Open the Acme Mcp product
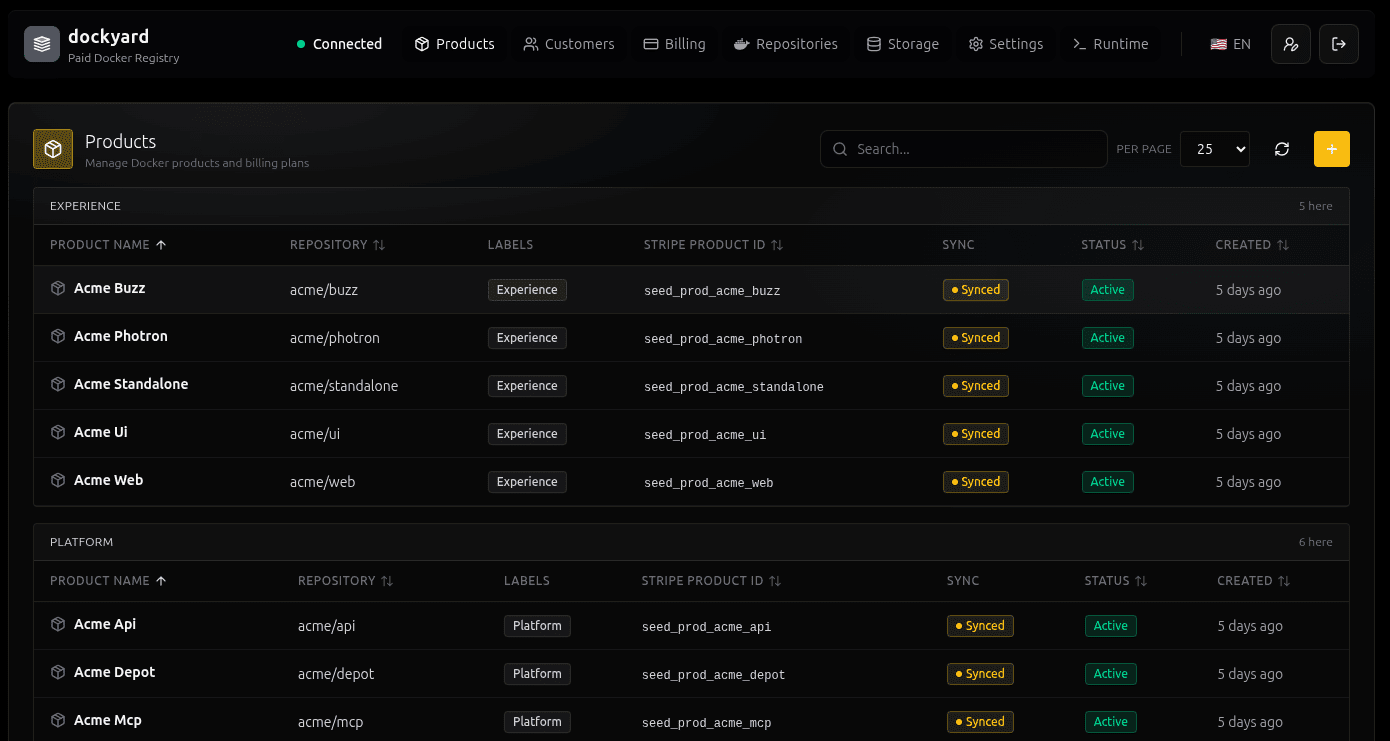This screenshot has height=741, width=1390. pos(108,720)
